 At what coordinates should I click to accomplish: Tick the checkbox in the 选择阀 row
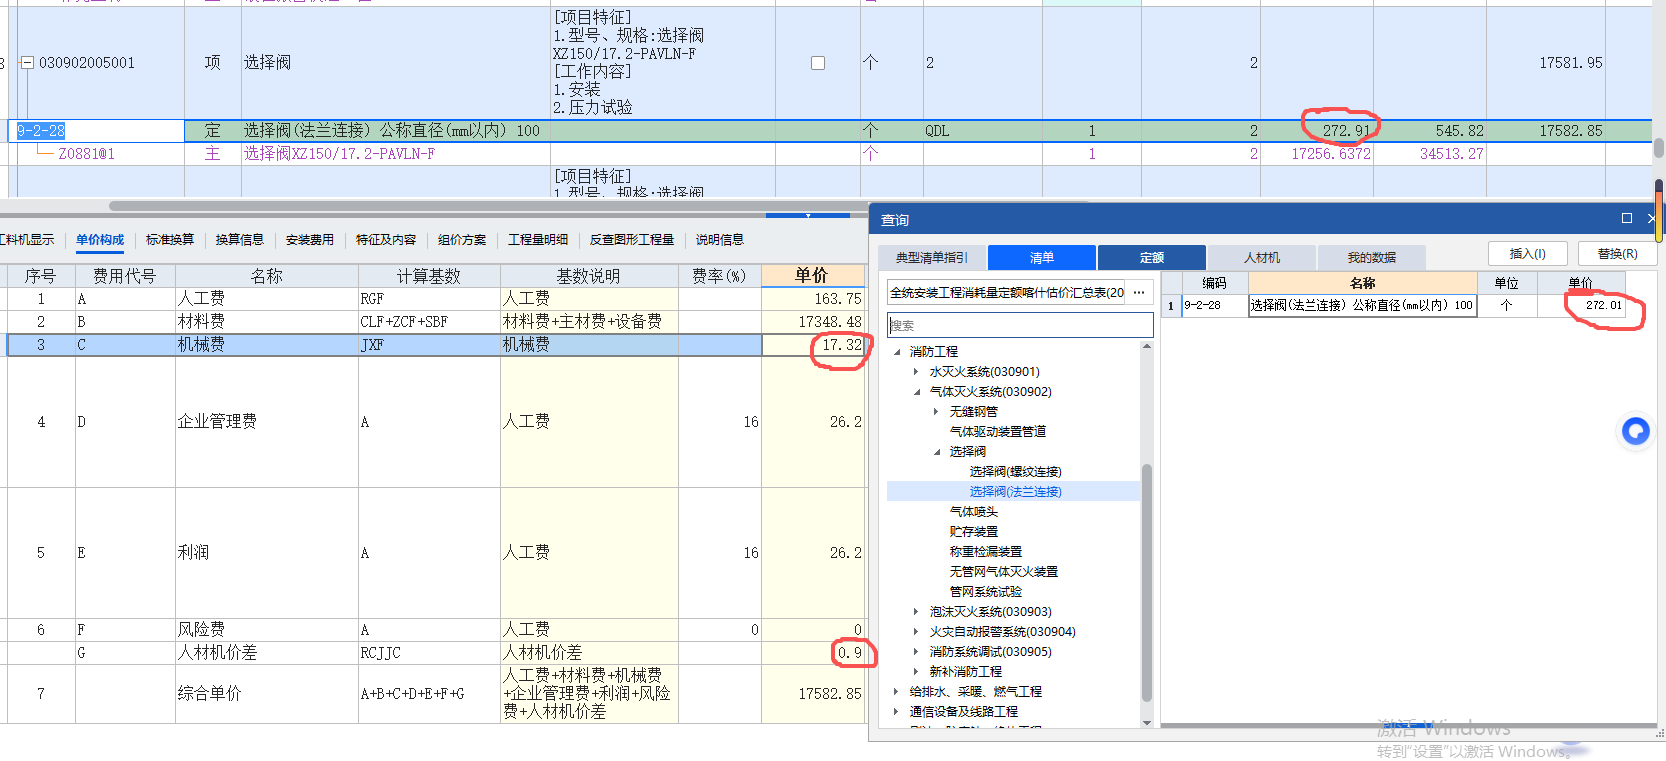(818, 63)
